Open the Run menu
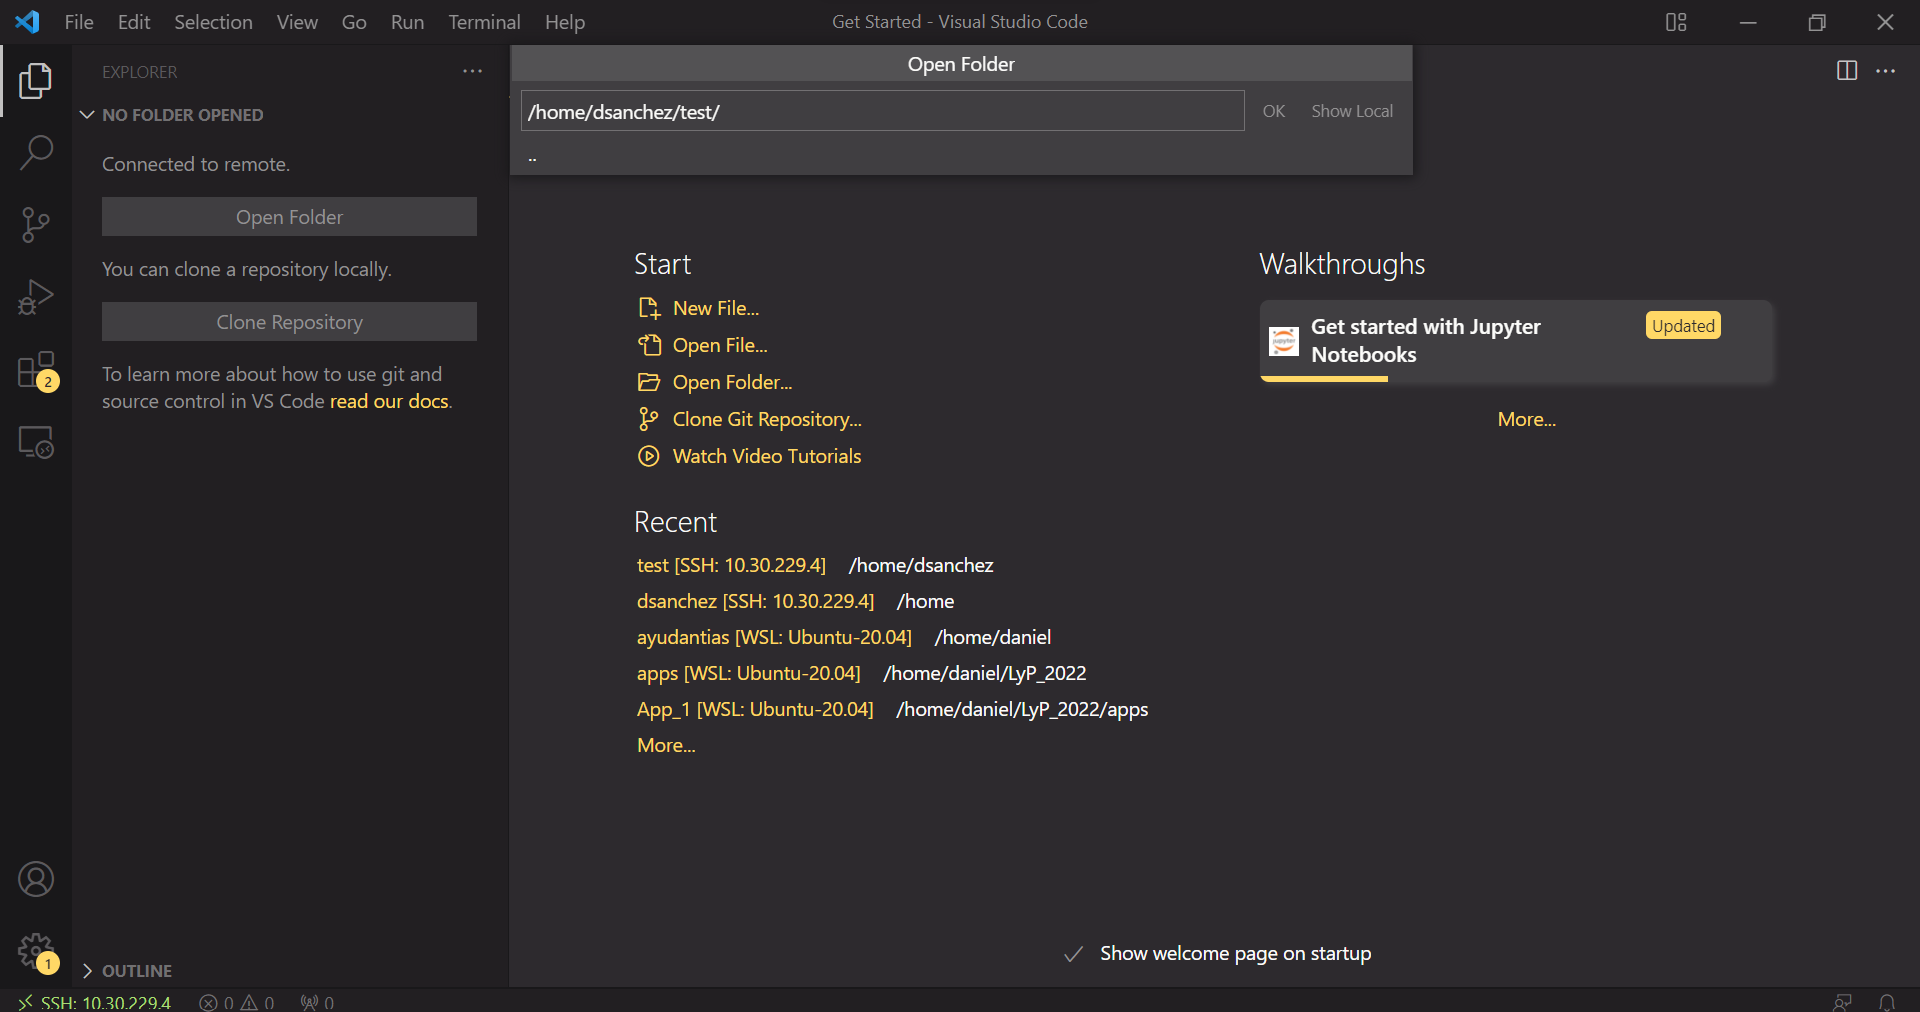This screenshot has width=1920, height=1012. tap(407, 22)
